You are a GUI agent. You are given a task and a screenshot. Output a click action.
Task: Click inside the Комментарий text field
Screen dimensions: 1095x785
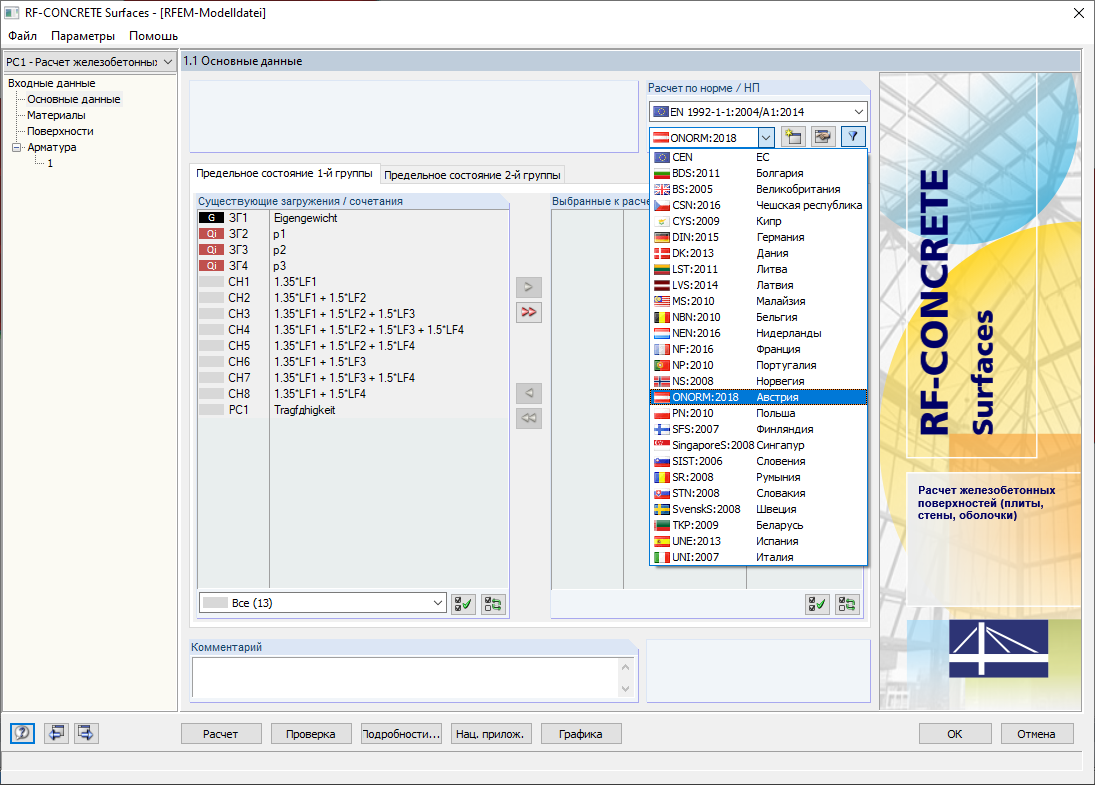point(405,677)
